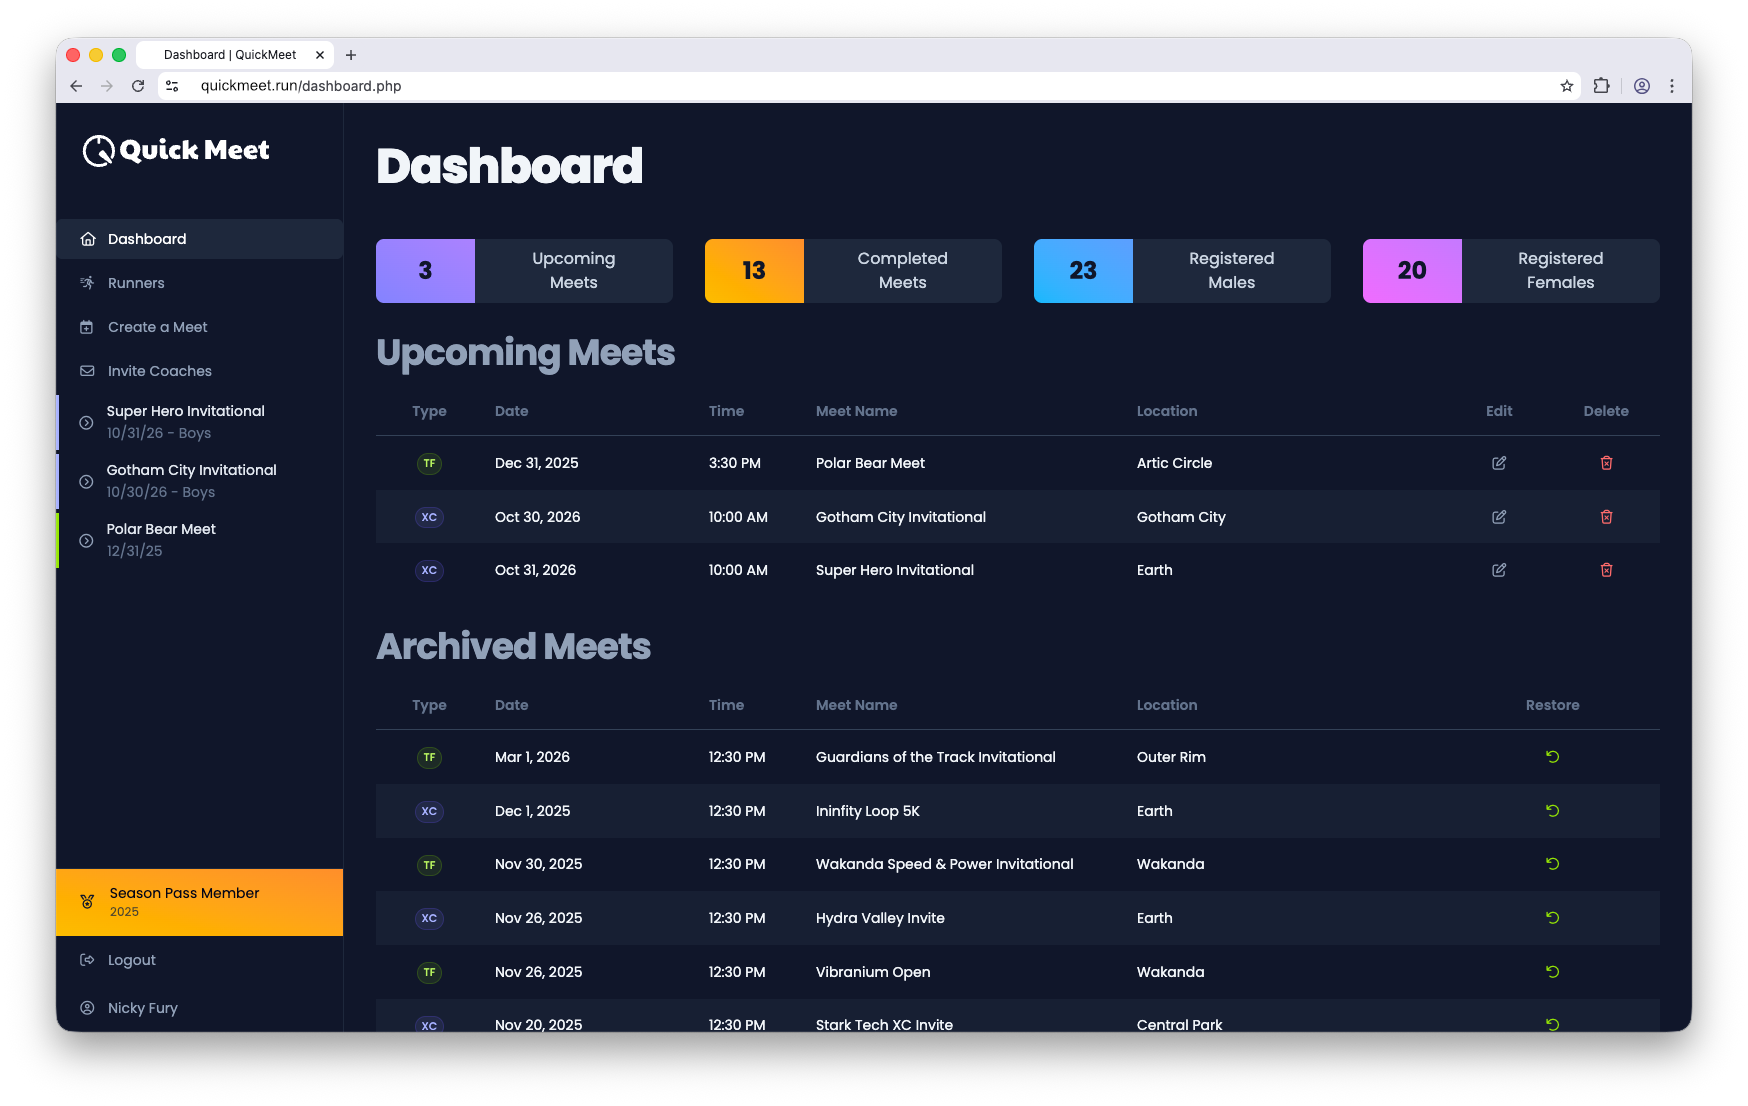Click the Logout icon in the sidebar
The image size is (1748, 1106).
[88, 960]
